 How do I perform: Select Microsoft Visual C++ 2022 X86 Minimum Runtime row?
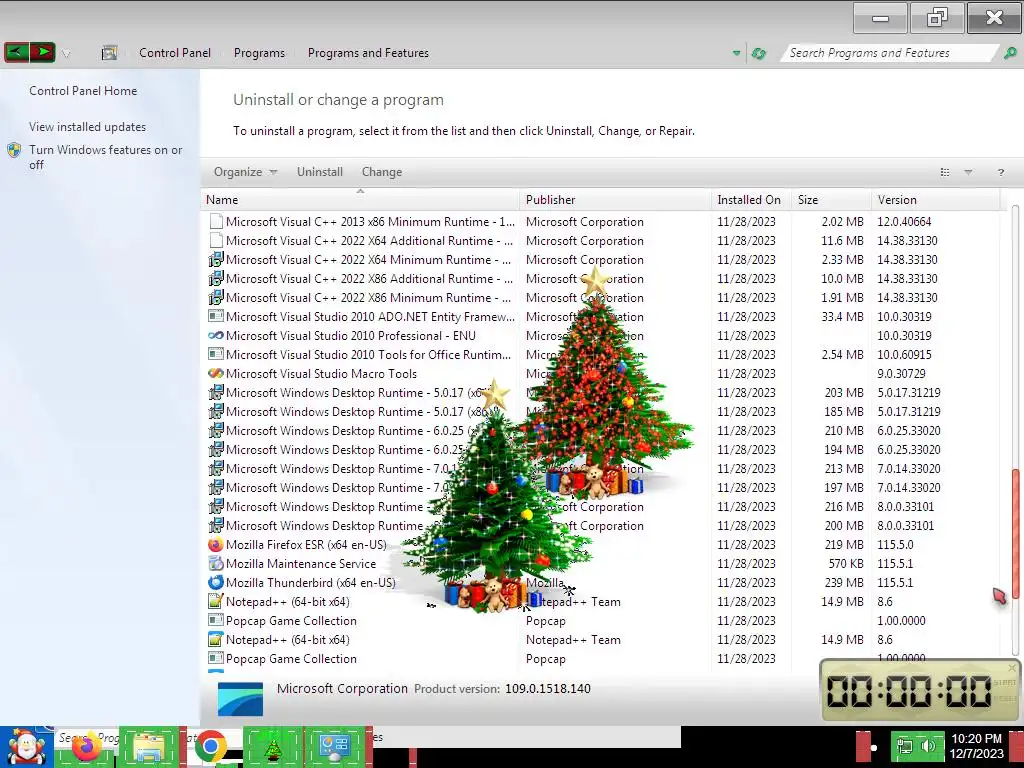(x=601, y=298)
